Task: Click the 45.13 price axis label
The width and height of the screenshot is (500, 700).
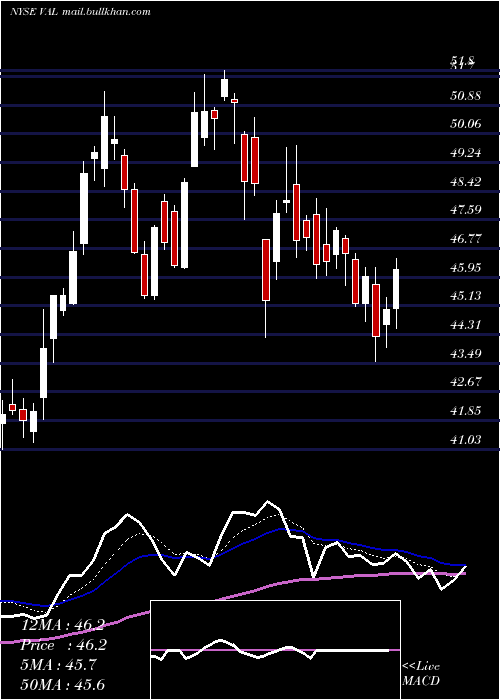Action: [466, 296]
